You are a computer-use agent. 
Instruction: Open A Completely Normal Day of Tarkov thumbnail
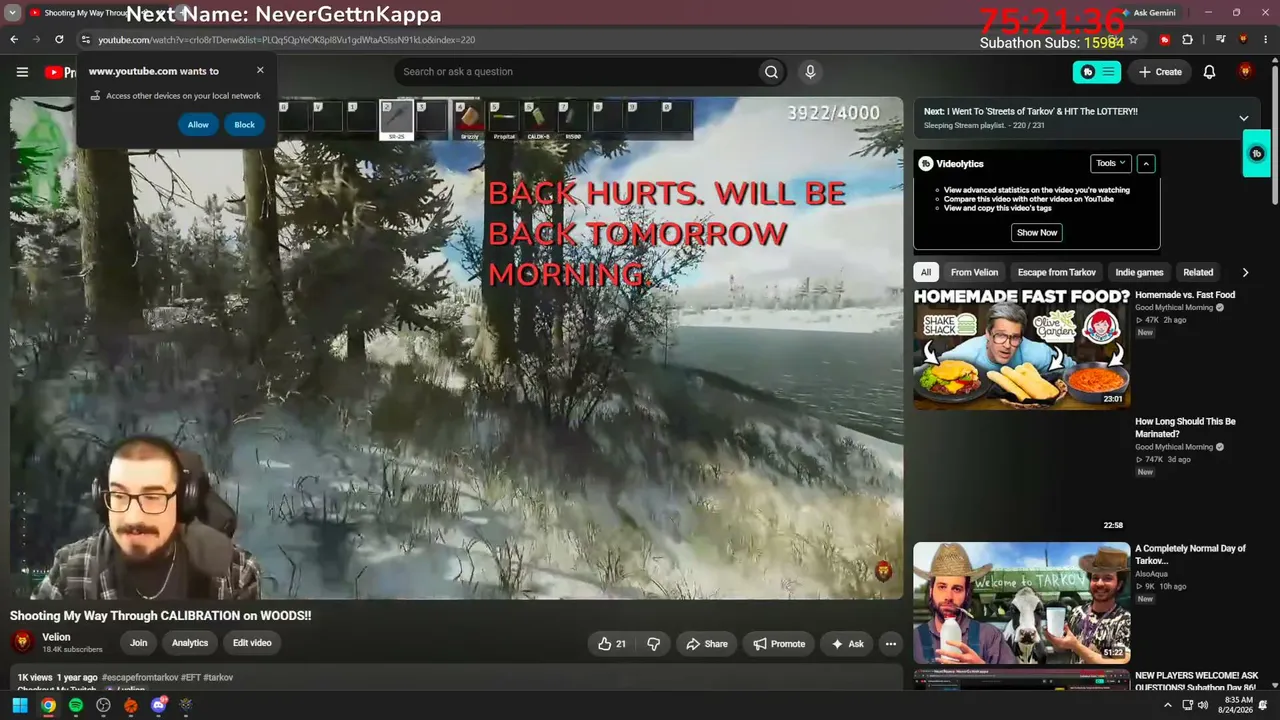[1021, 603]
